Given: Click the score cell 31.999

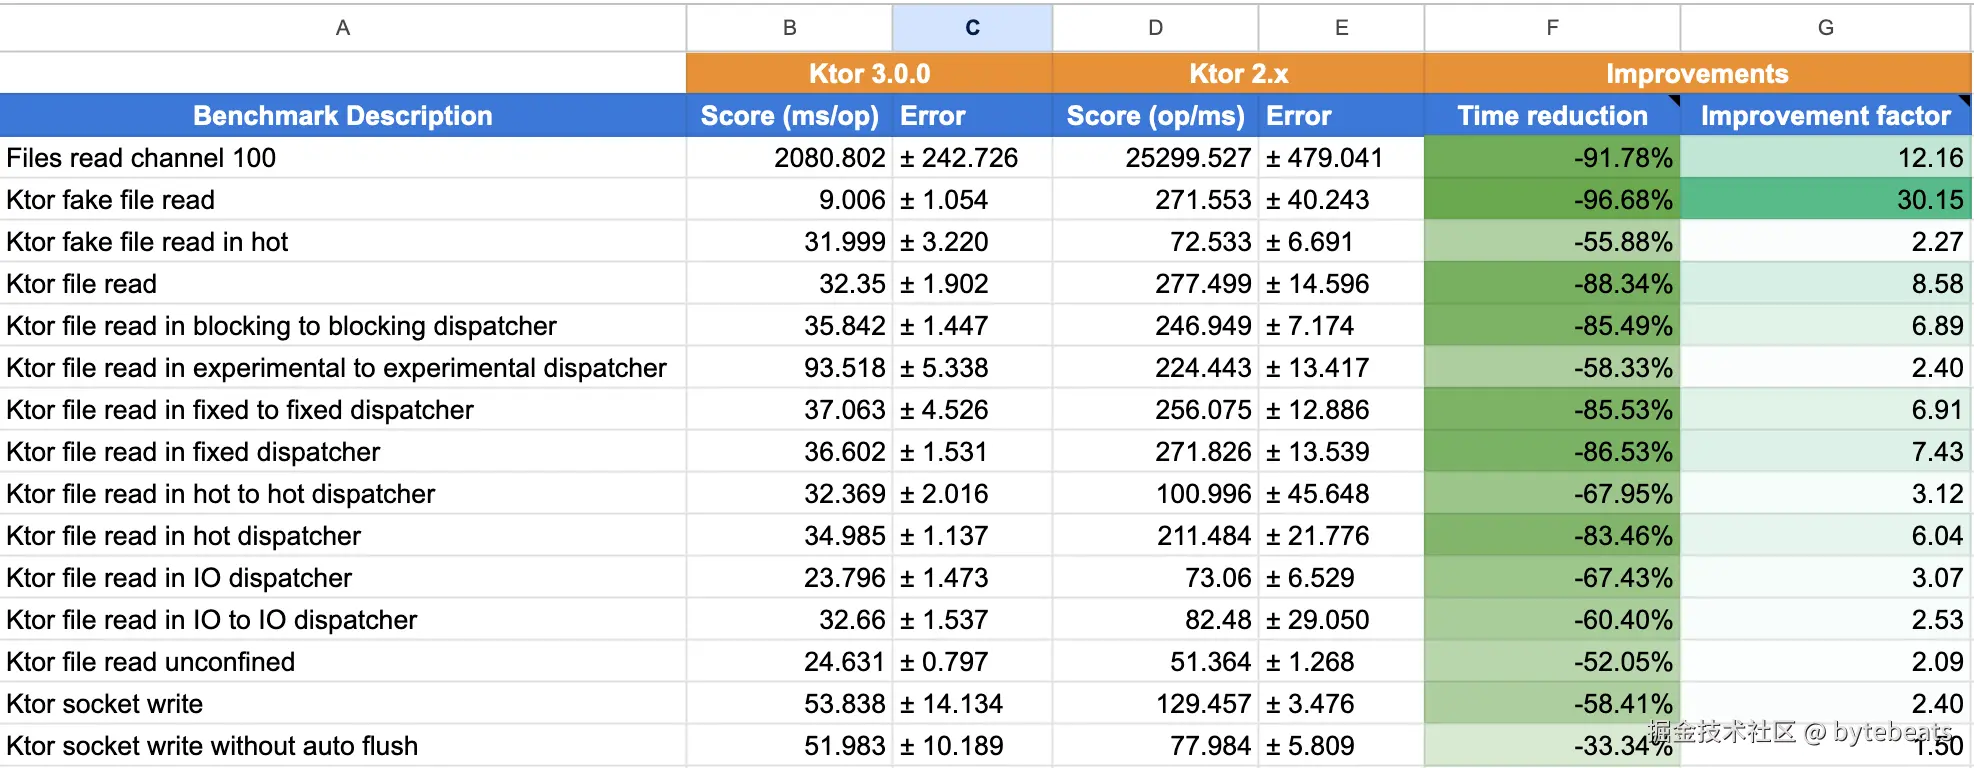Looking at the screenshot, I should [789, 242].
